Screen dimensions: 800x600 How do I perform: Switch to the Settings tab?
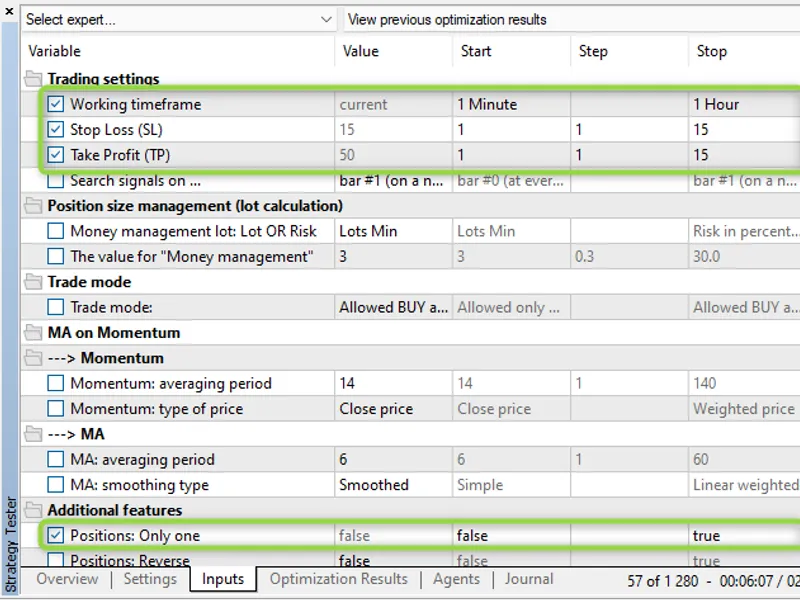click(150, 579)
